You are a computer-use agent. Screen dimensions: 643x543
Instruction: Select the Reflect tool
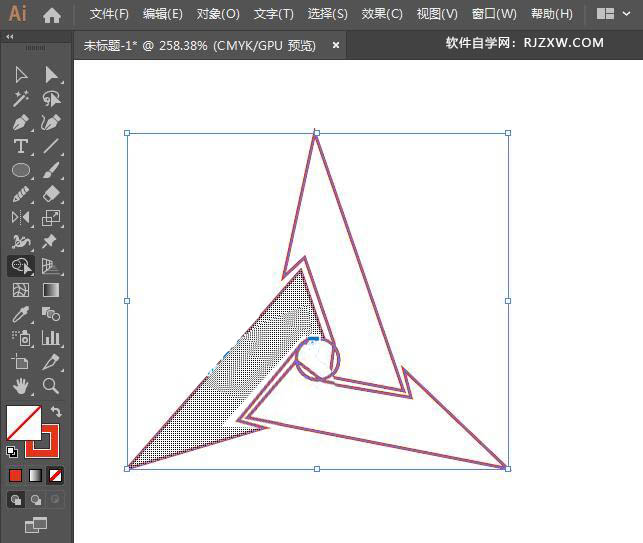pos(21,217)
